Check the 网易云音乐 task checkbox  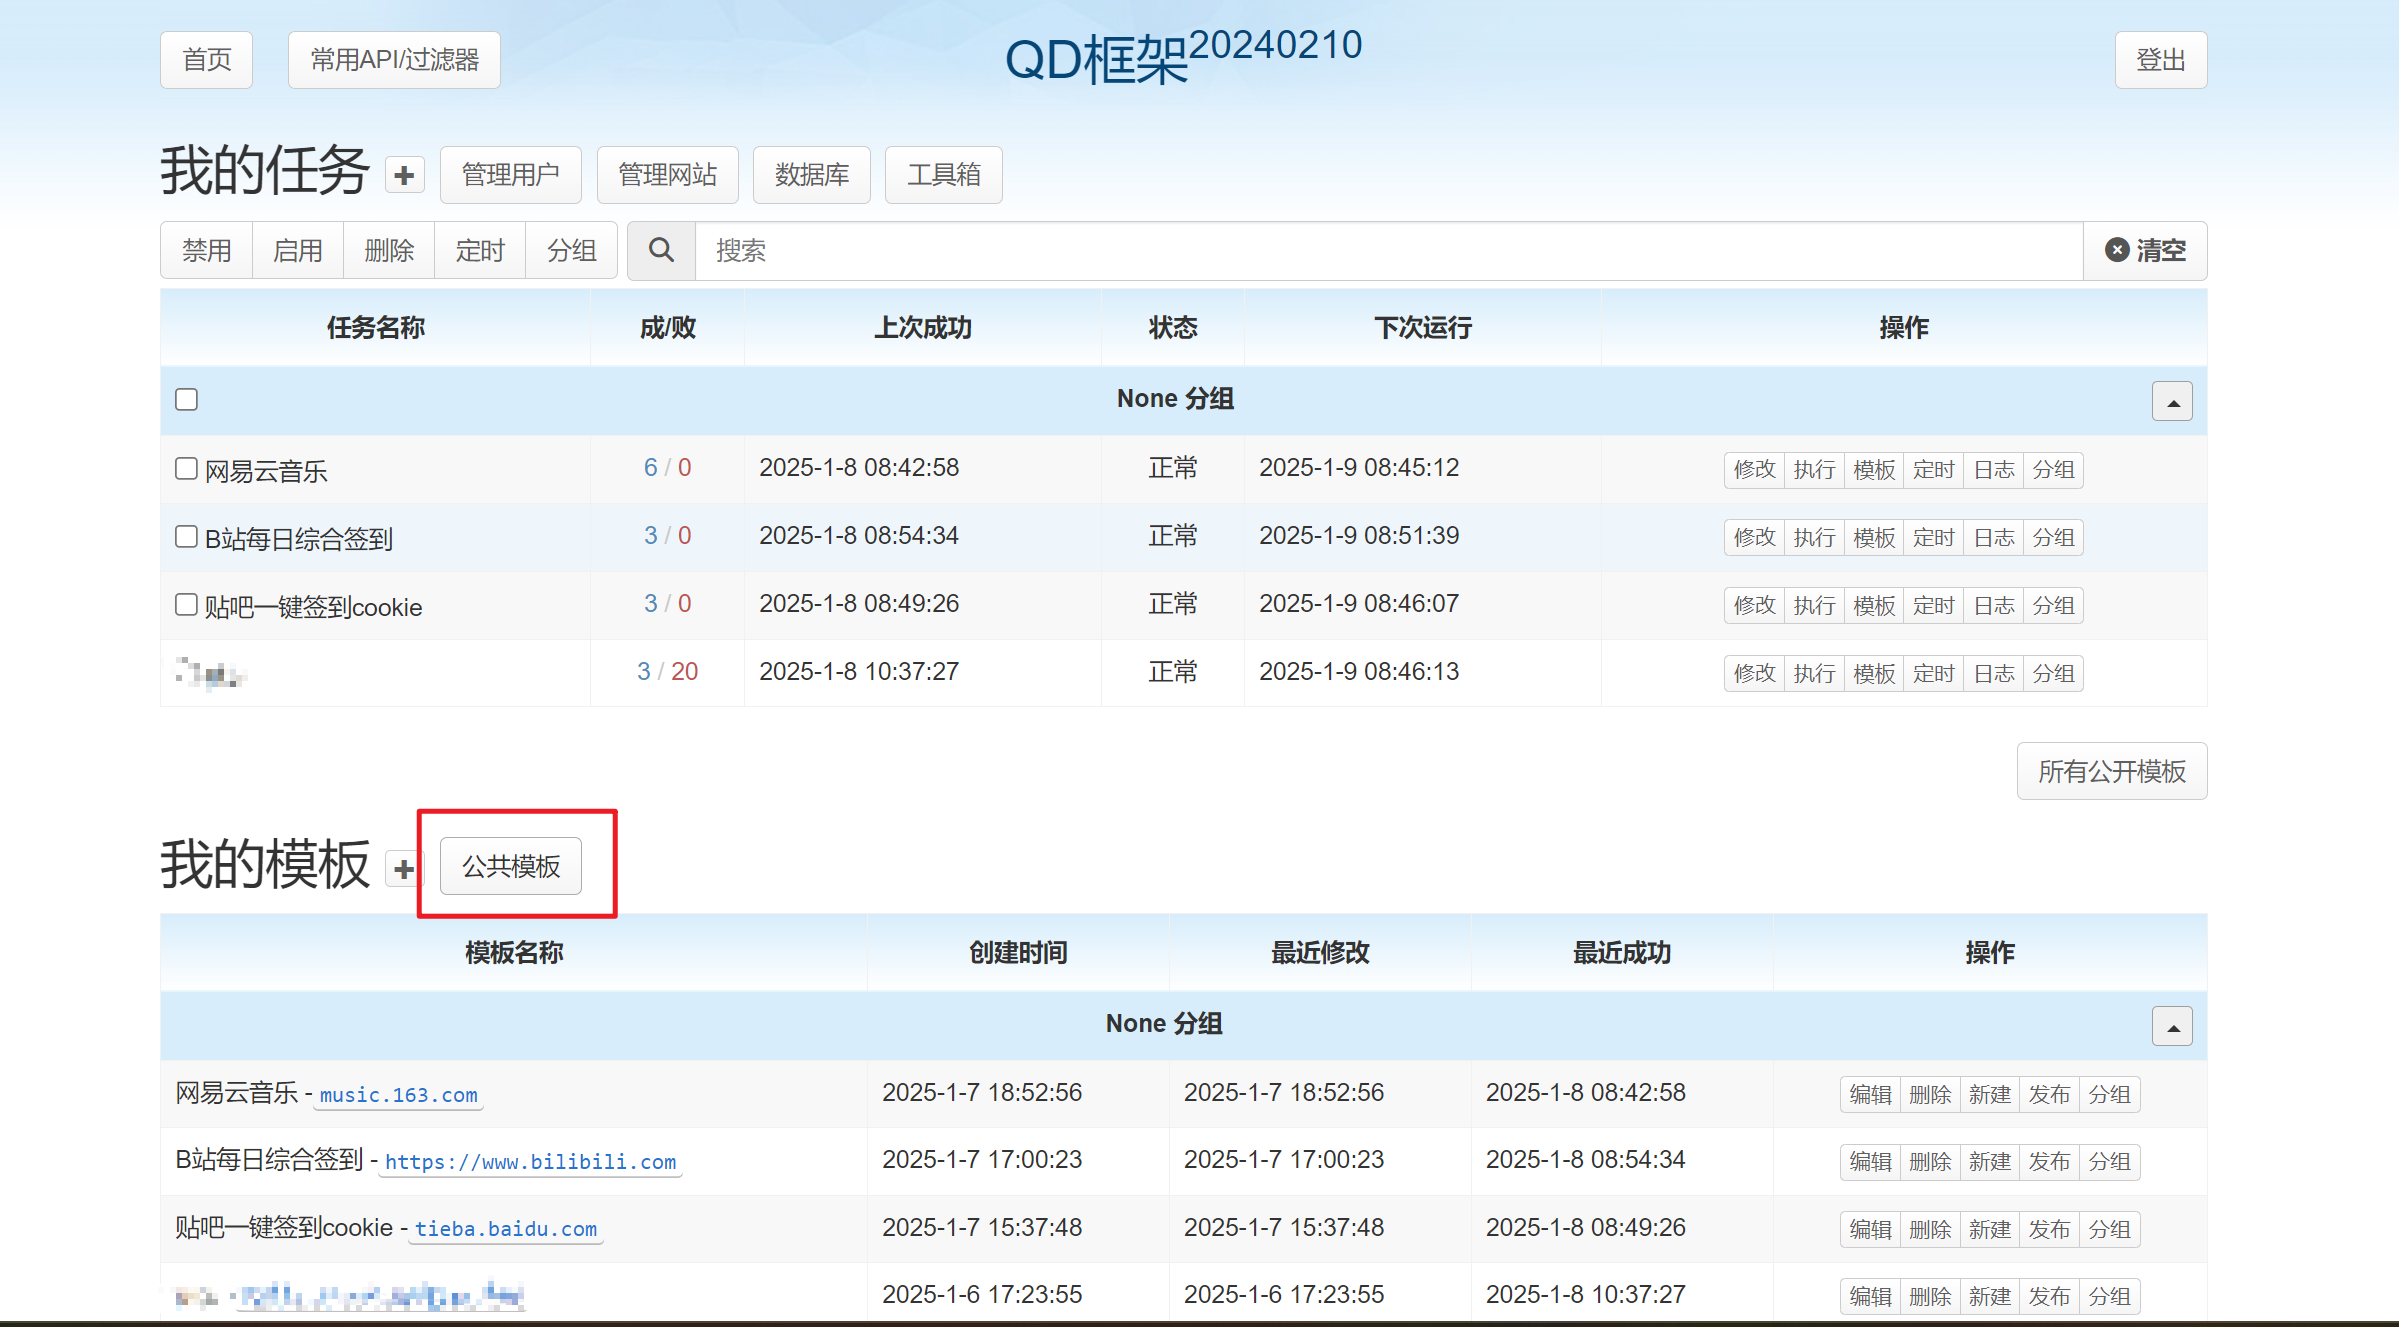click(186, 468)
